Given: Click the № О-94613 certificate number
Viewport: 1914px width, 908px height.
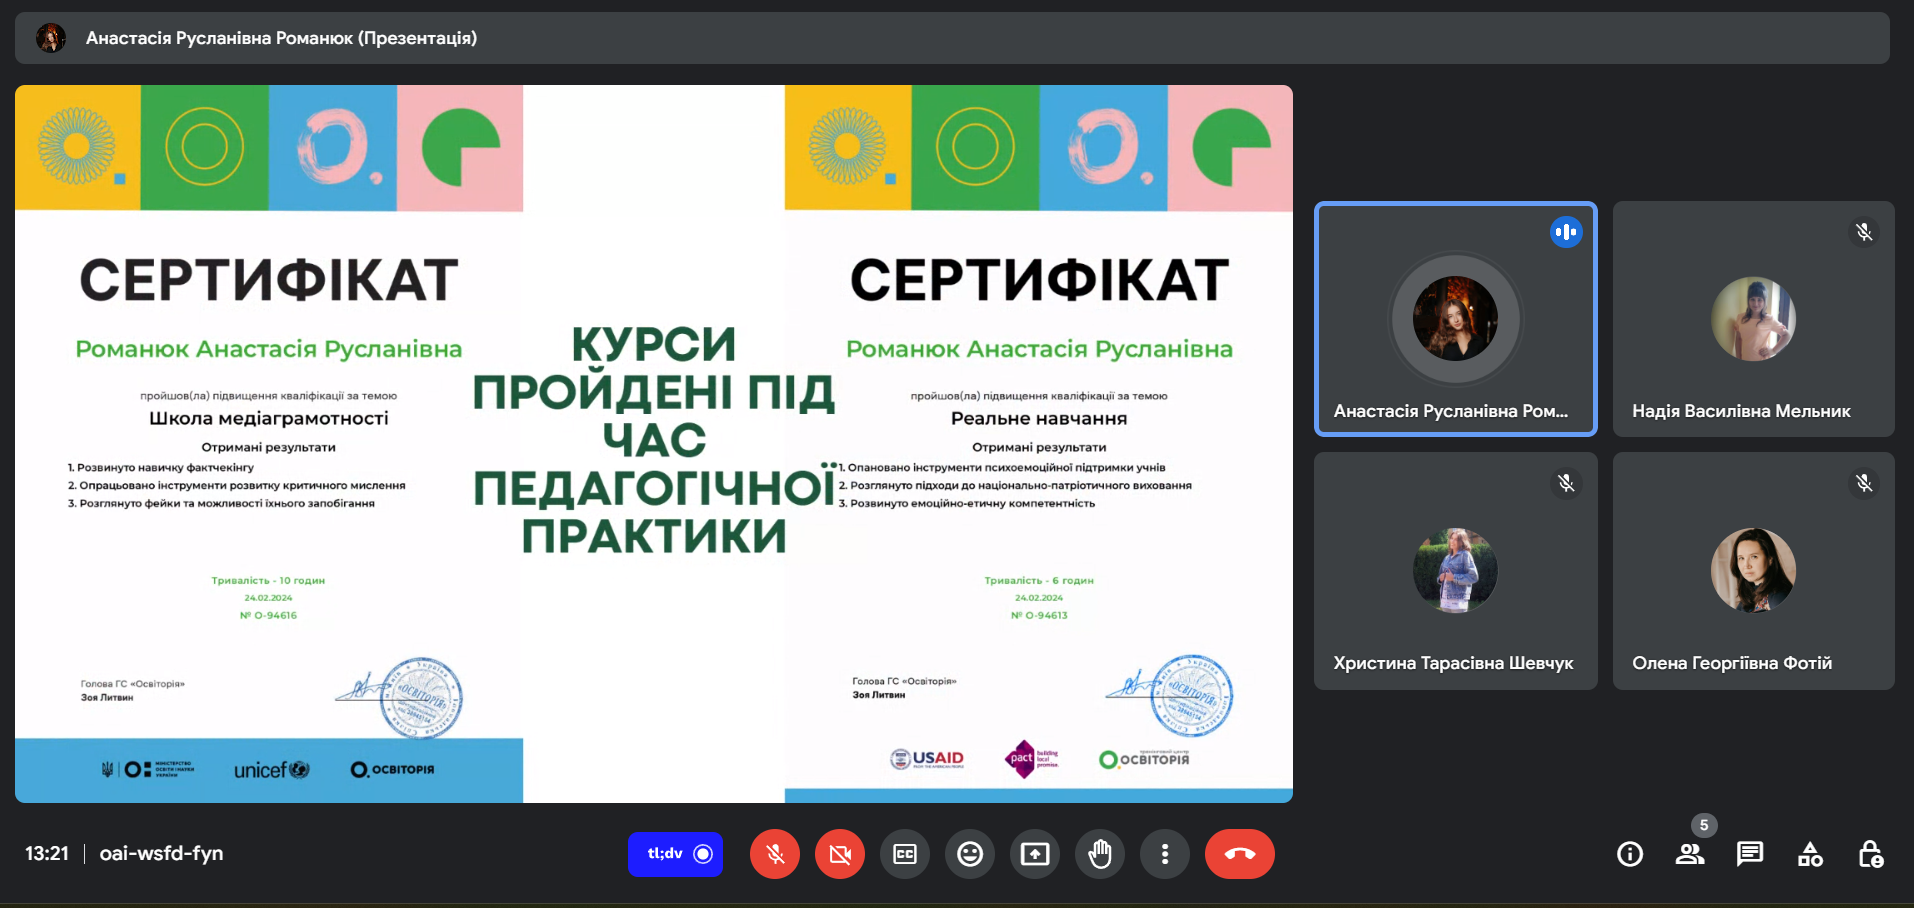Looking at the screenshot, I should tap(1039, 615).
